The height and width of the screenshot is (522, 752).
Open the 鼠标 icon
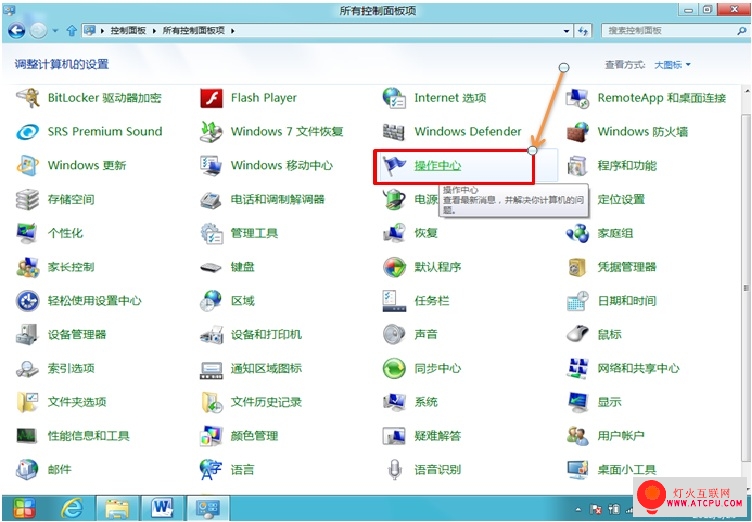[577, 334]
